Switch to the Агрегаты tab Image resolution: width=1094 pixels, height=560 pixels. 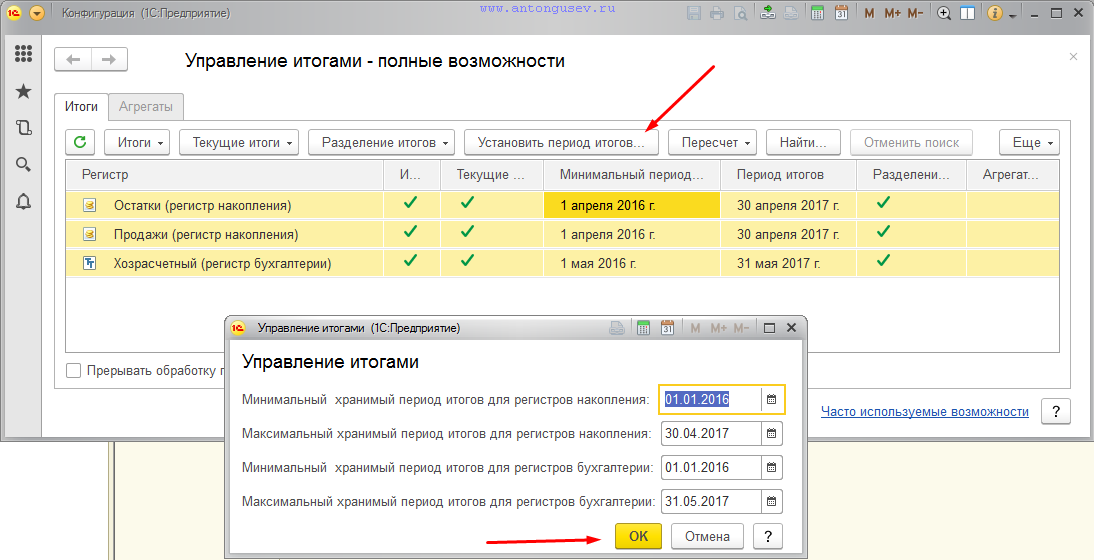click(x=146, y=107)
